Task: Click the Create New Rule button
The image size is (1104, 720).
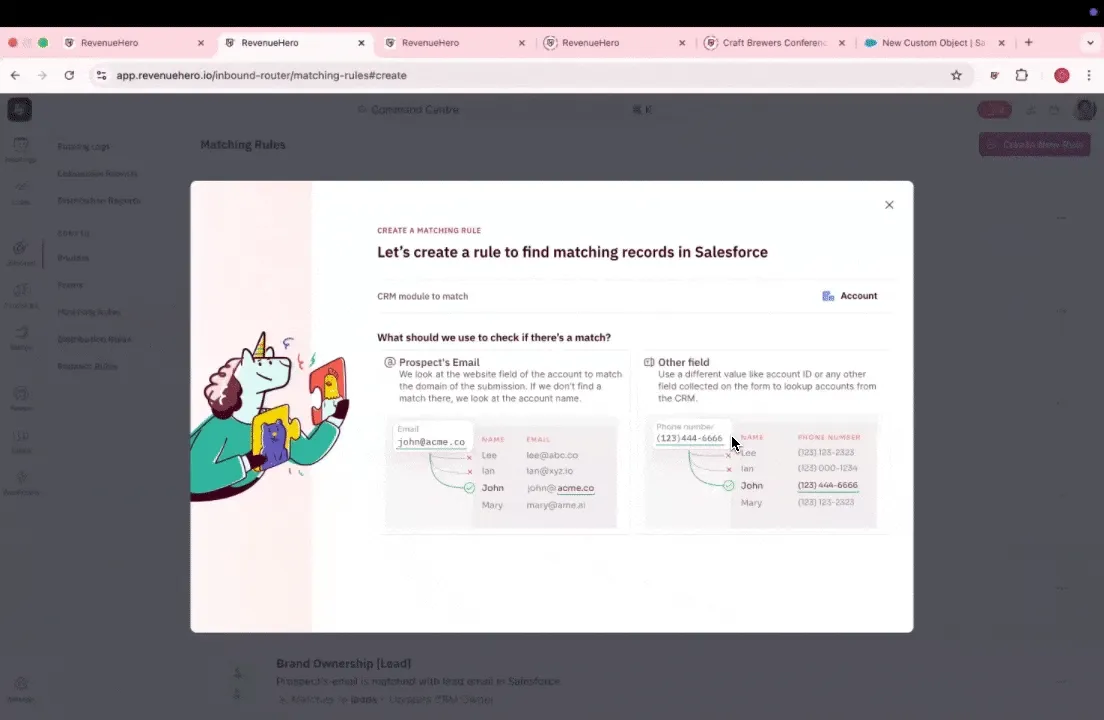Action: [x=1034, y=145]
